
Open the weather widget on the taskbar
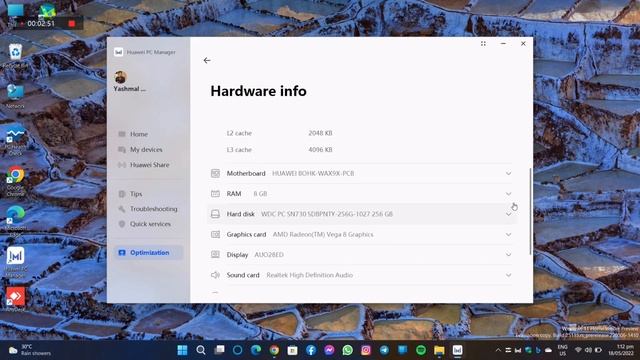pyautogui.click(x=30, y=350)
